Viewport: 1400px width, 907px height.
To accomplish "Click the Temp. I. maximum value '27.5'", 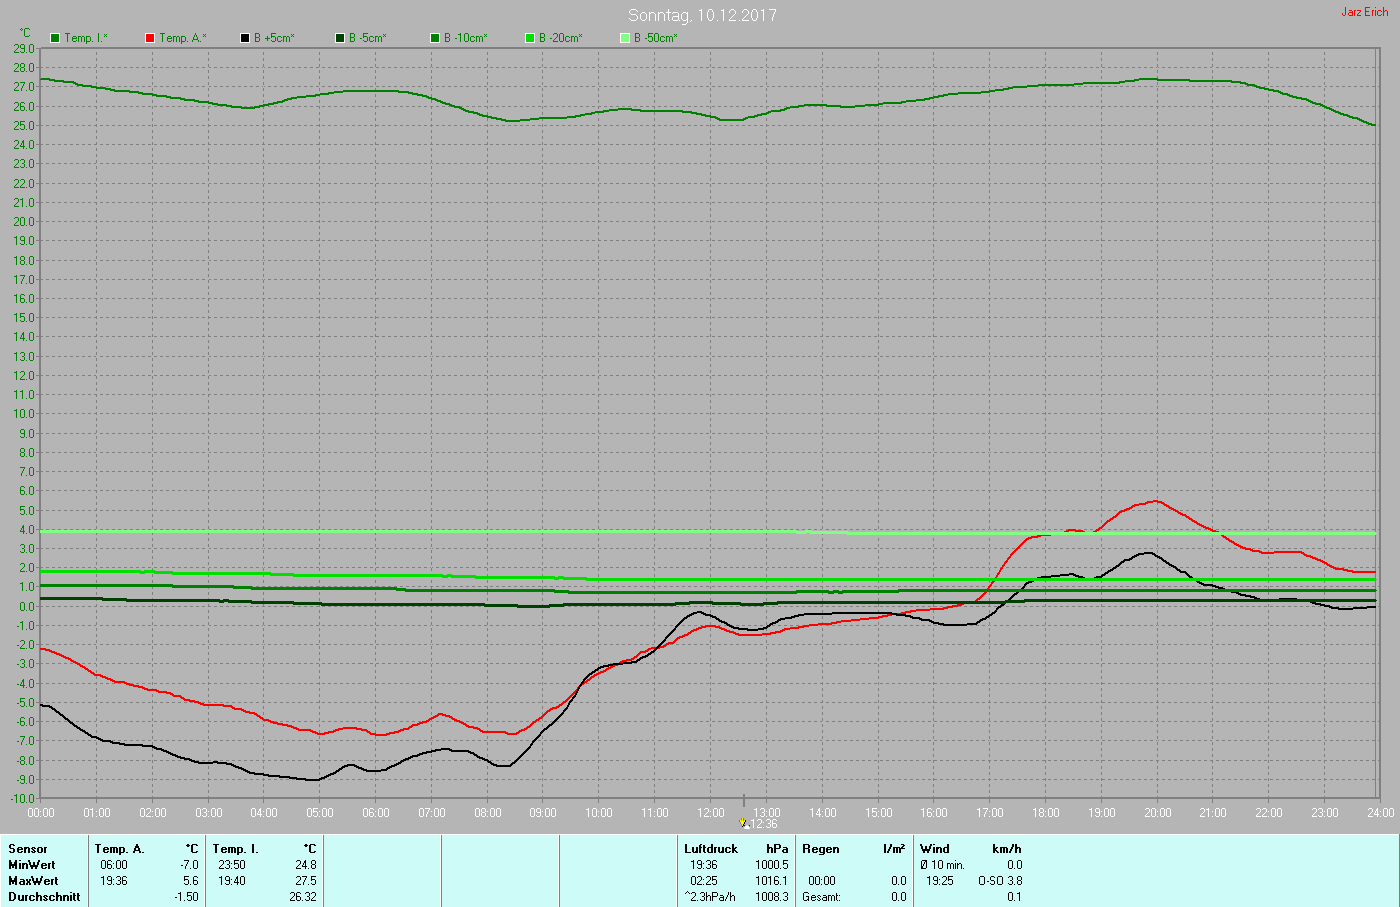I will (x=306, y=881).
